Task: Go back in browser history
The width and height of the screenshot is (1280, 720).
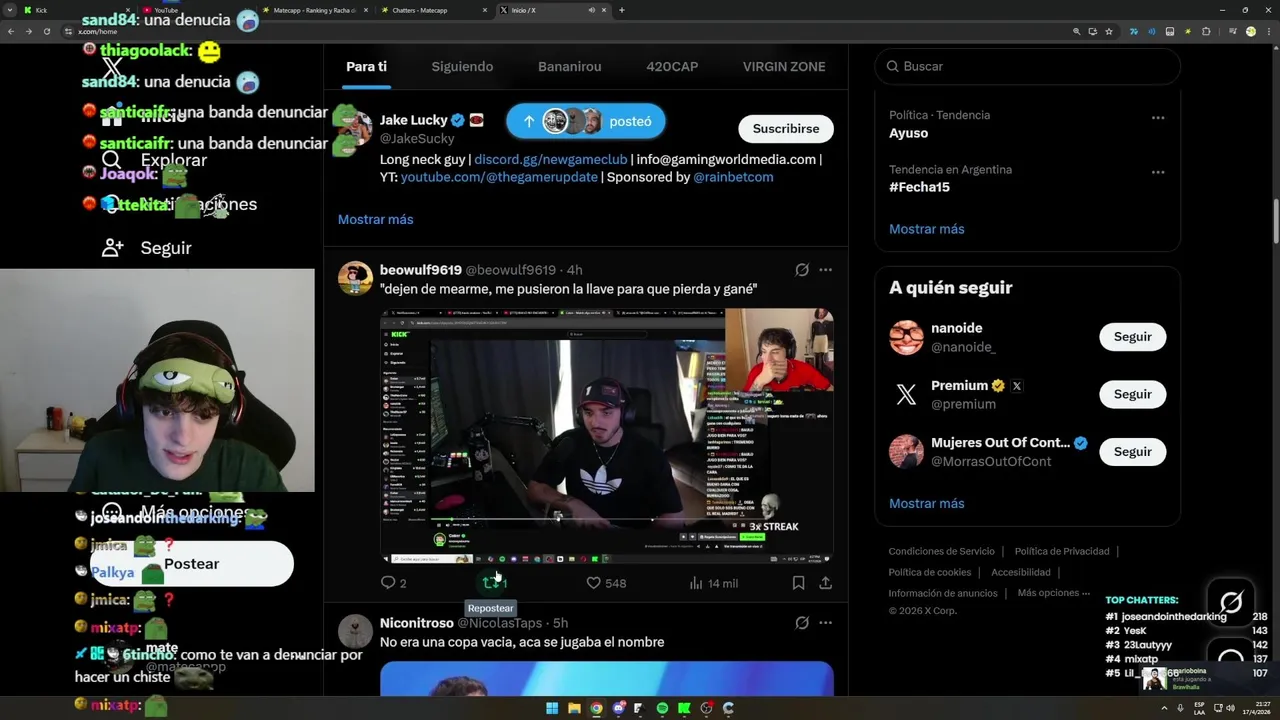Action: pos(11,32)
